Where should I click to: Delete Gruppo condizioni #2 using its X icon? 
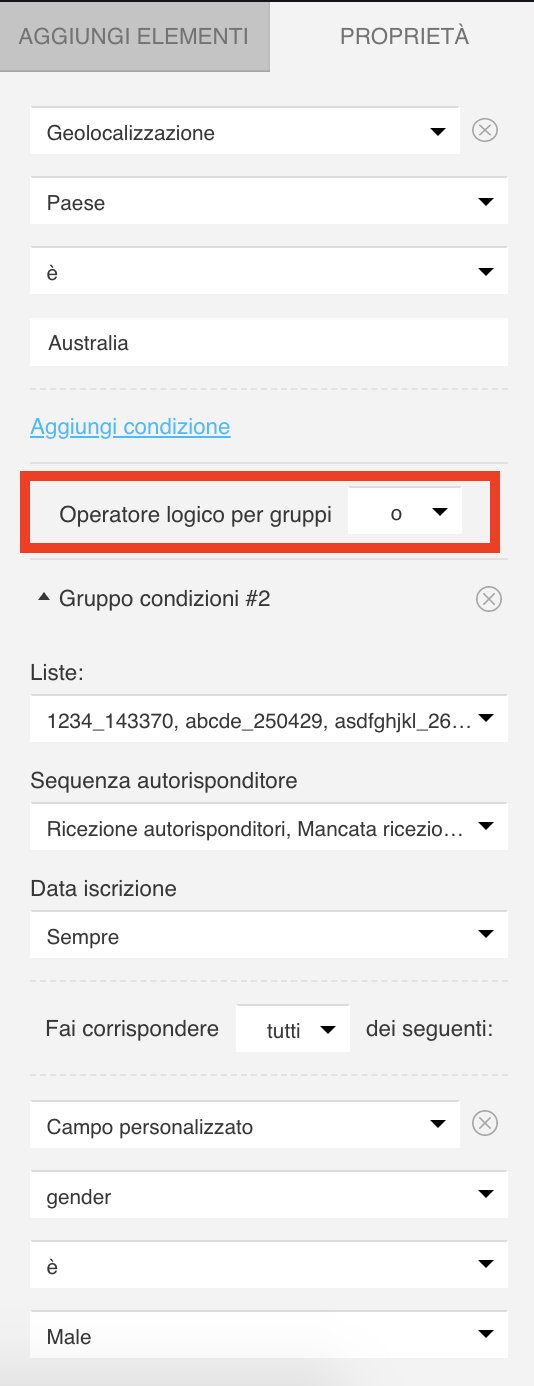[488, 599]
